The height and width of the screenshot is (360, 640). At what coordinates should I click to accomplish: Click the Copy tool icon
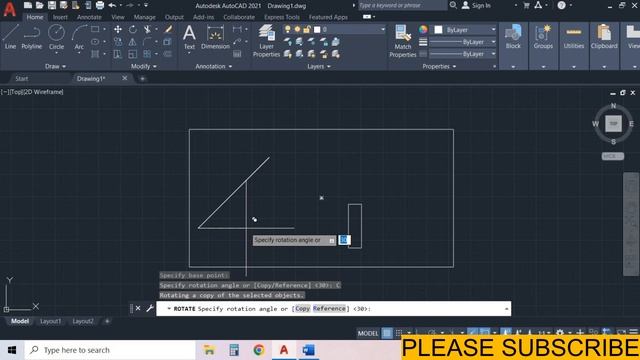coord(118,42)
